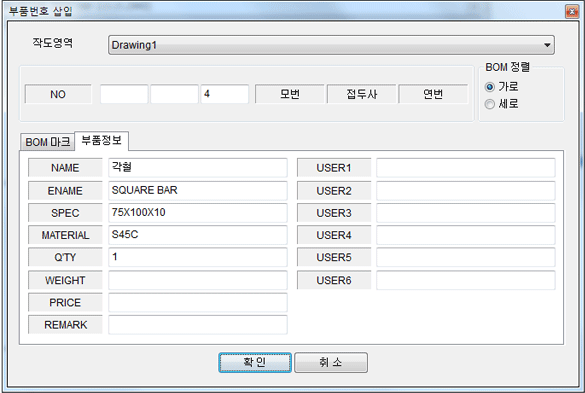Click the first empty NO field
585x393 pixels.
coord(124,94)
